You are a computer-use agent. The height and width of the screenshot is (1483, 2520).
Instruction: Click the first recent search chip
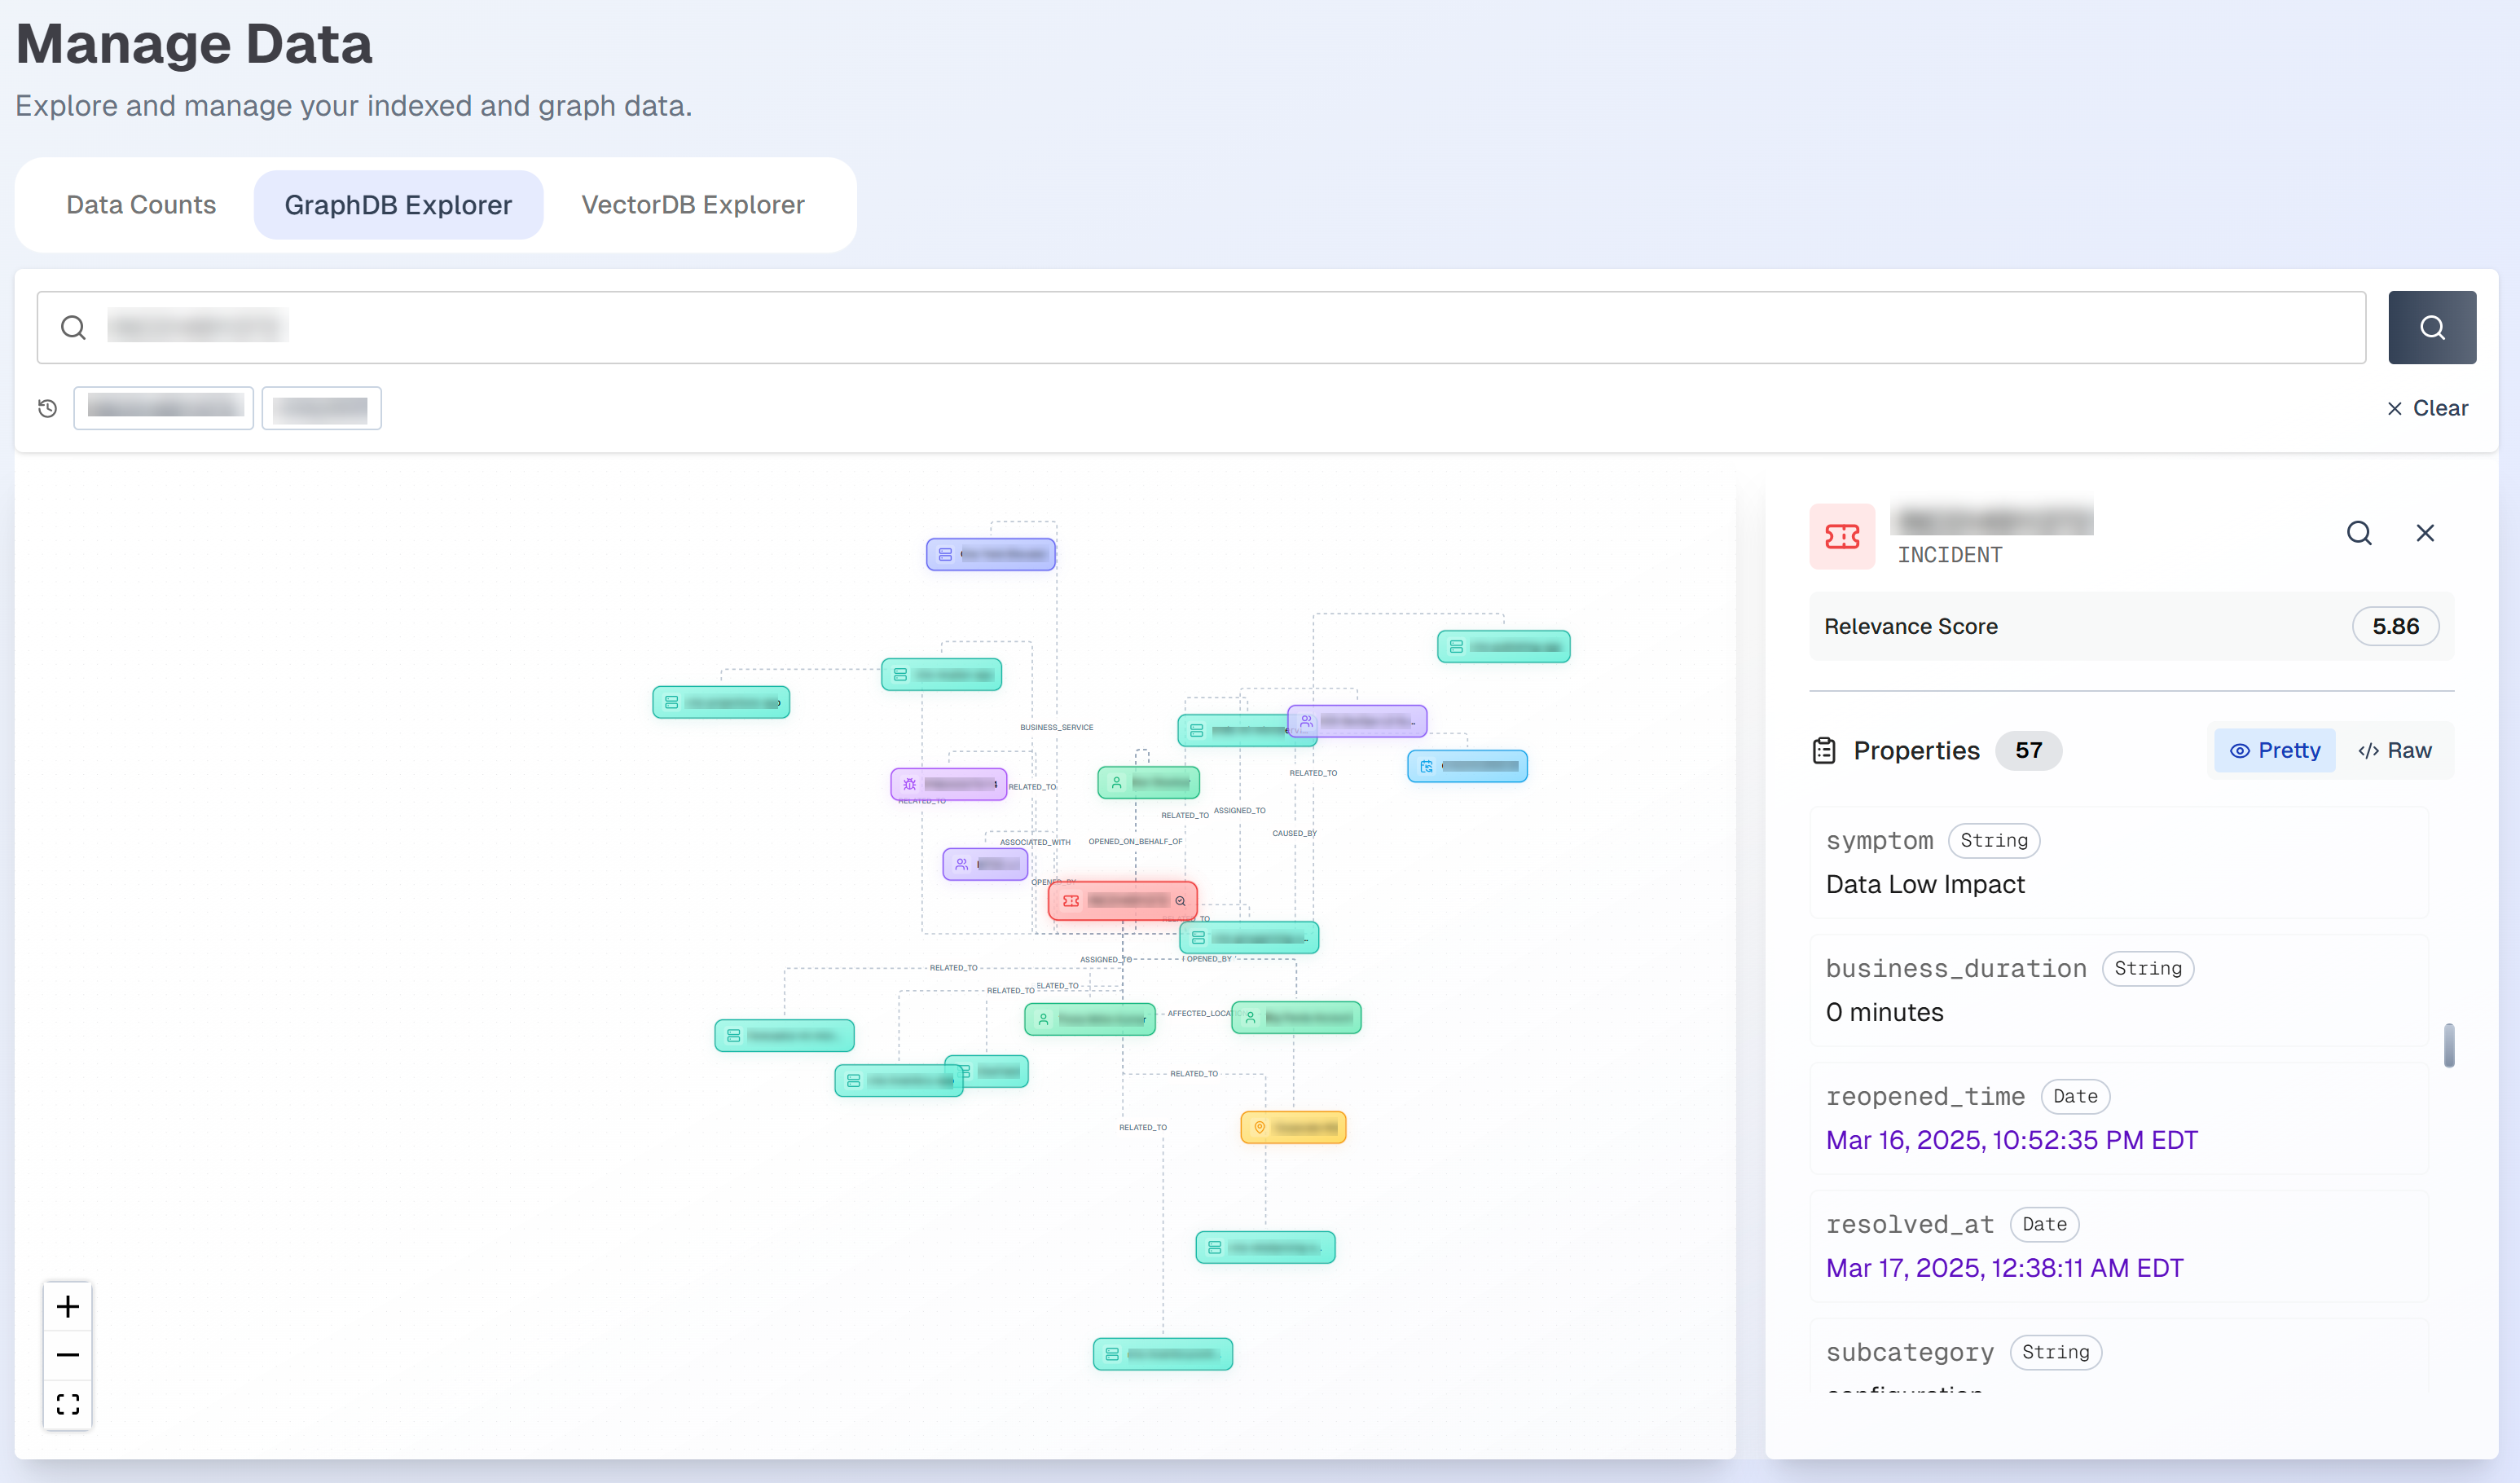point(163,407)
